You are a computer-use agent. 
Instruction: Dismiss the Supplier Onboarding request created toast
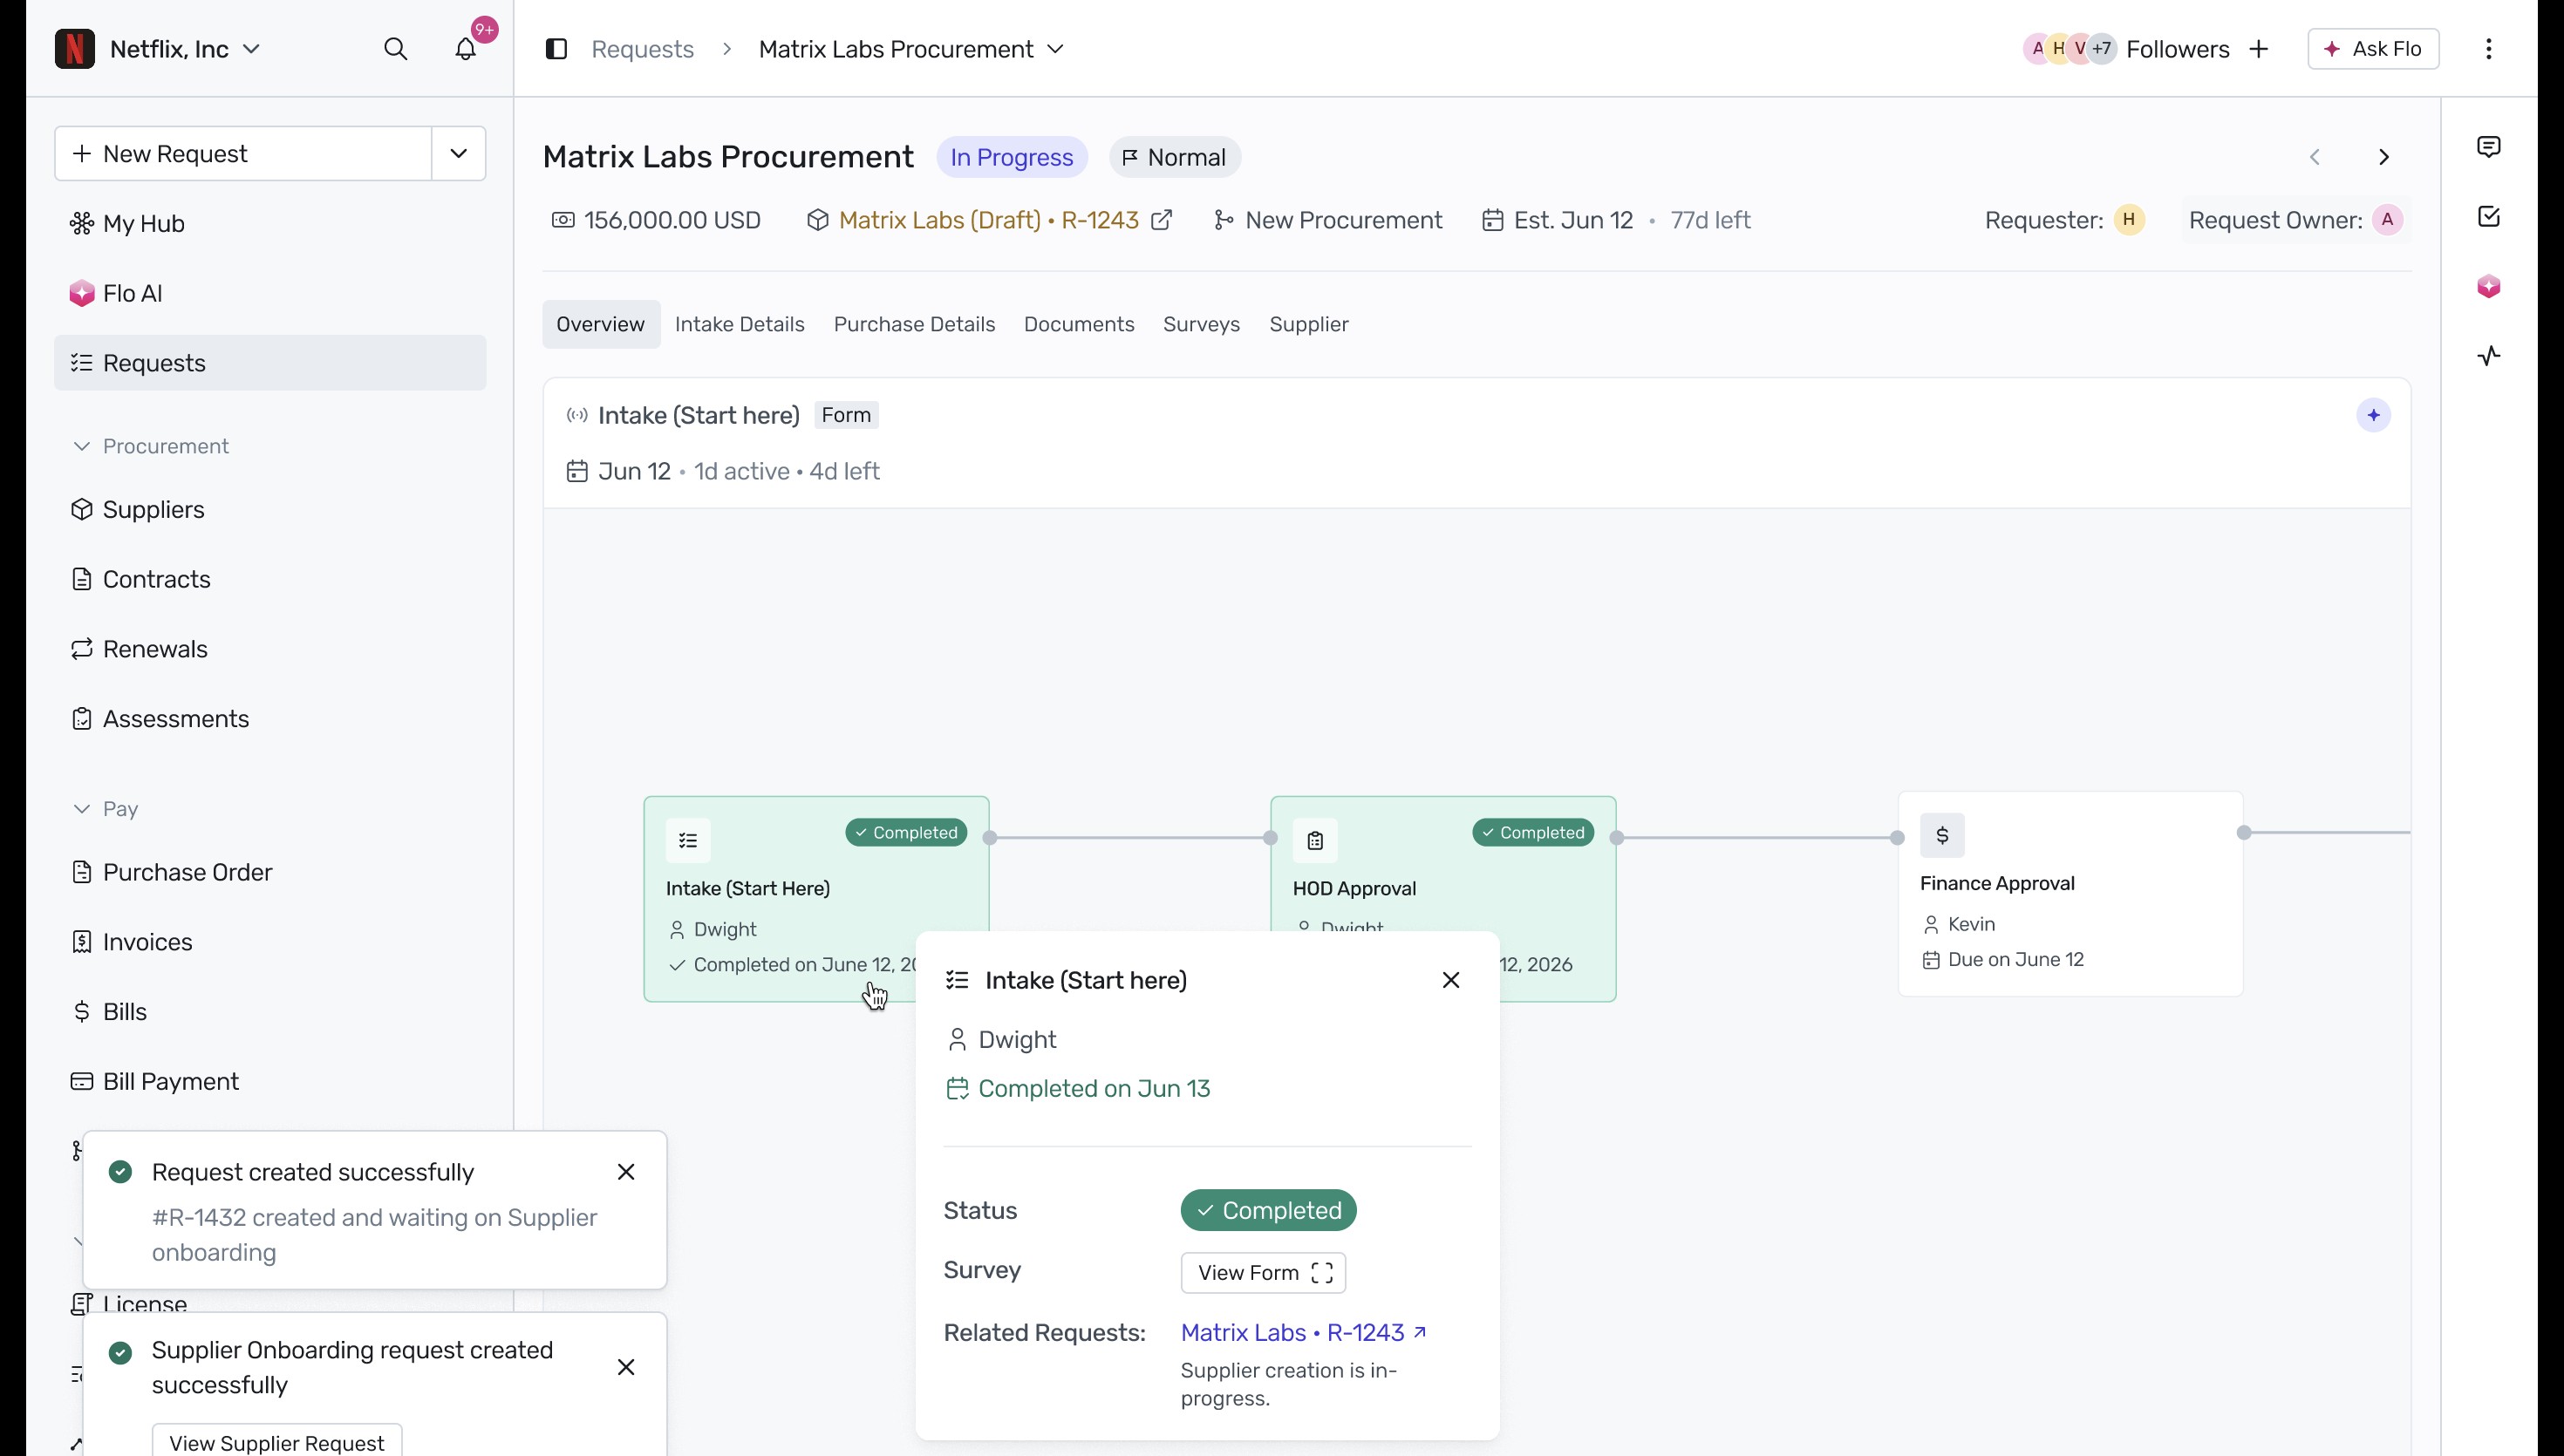coord(626,1367)
